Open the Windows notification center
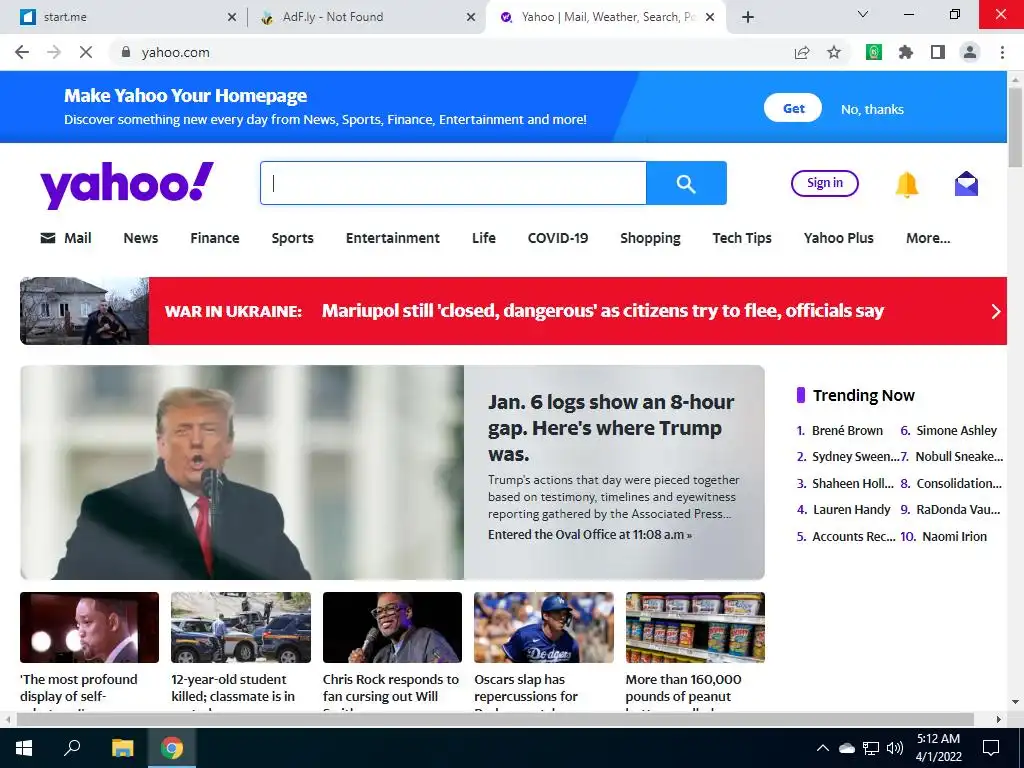 (x=991, y=748)
